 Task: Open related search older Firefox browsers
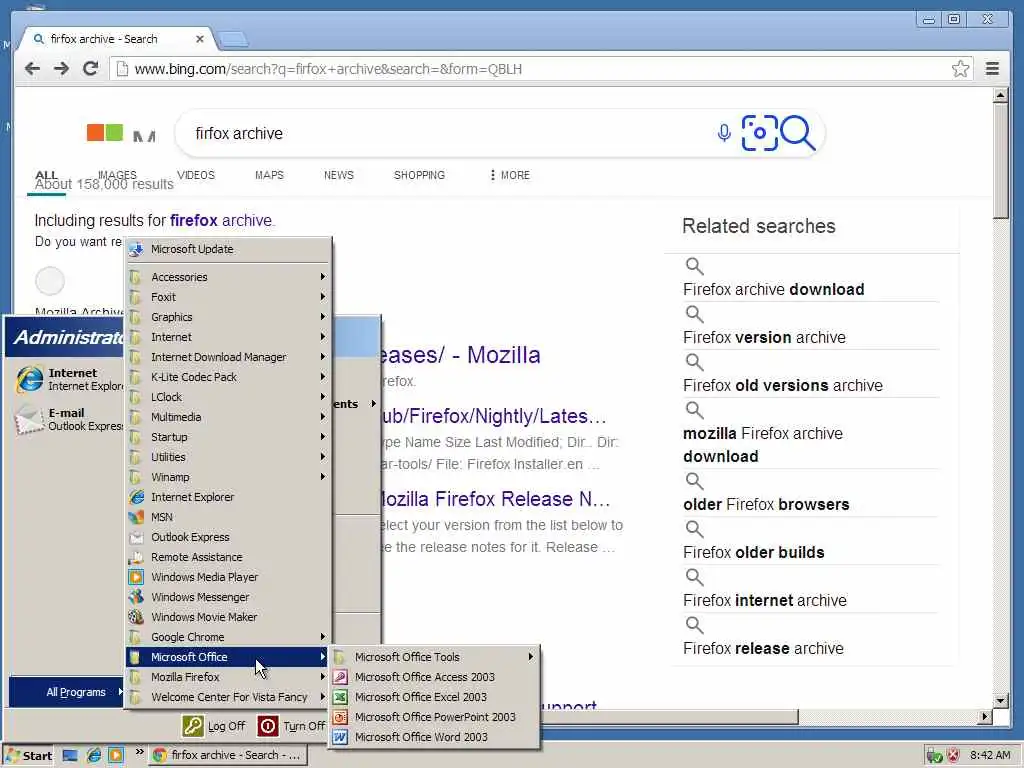[766, 504]
